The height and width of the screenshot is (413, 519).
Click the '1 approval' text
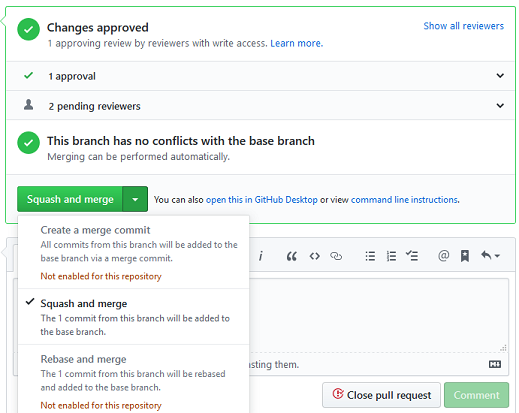72,76
